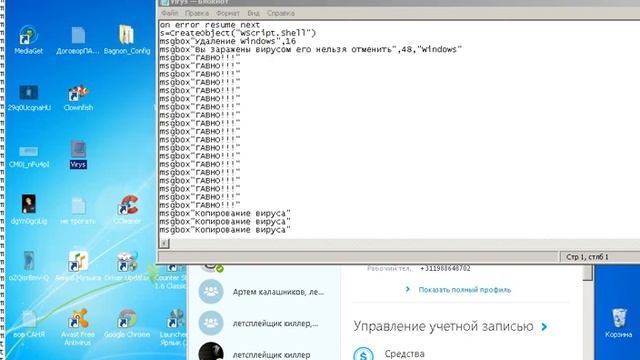
Task: Expand chevron after 'Управление учетной записью'
Action: (x=544, y=327)
